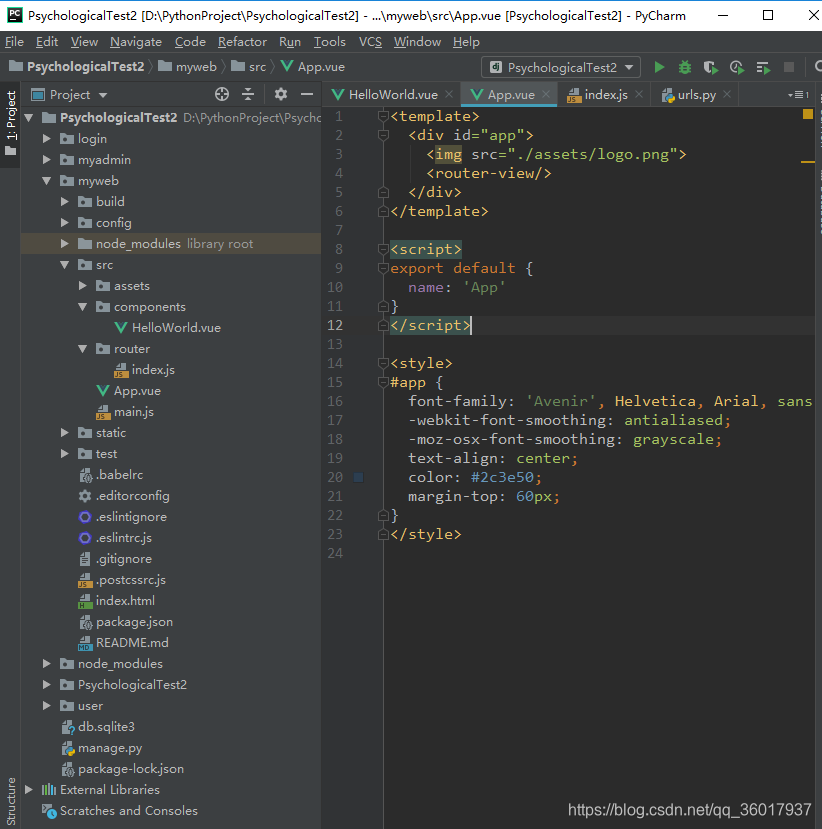Close the urls.py editor tab
This screenshot has width=822, height=829.
[x=727, y=94]
